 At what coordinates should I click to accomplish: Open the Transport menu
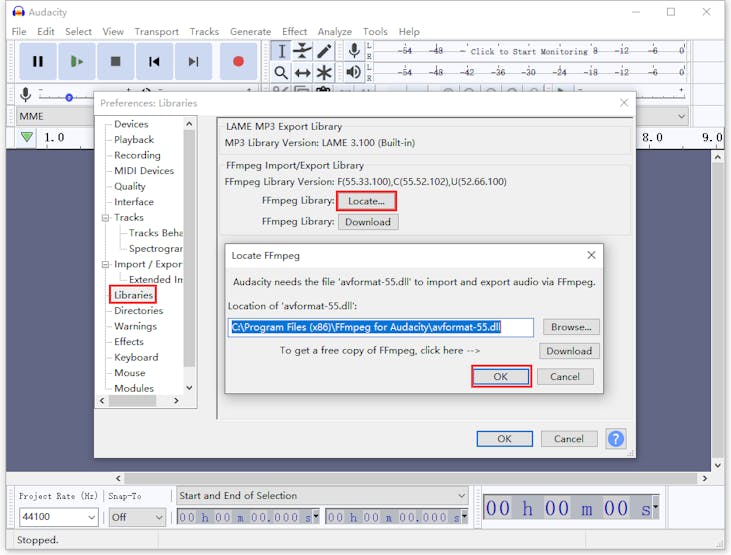pyautogui.click(x=157, y=32)
